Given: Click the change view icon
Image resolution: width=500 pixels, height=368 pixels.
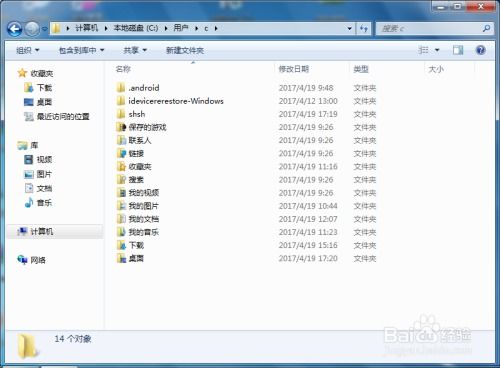Looking at the screenshot, I should point(423,50).
